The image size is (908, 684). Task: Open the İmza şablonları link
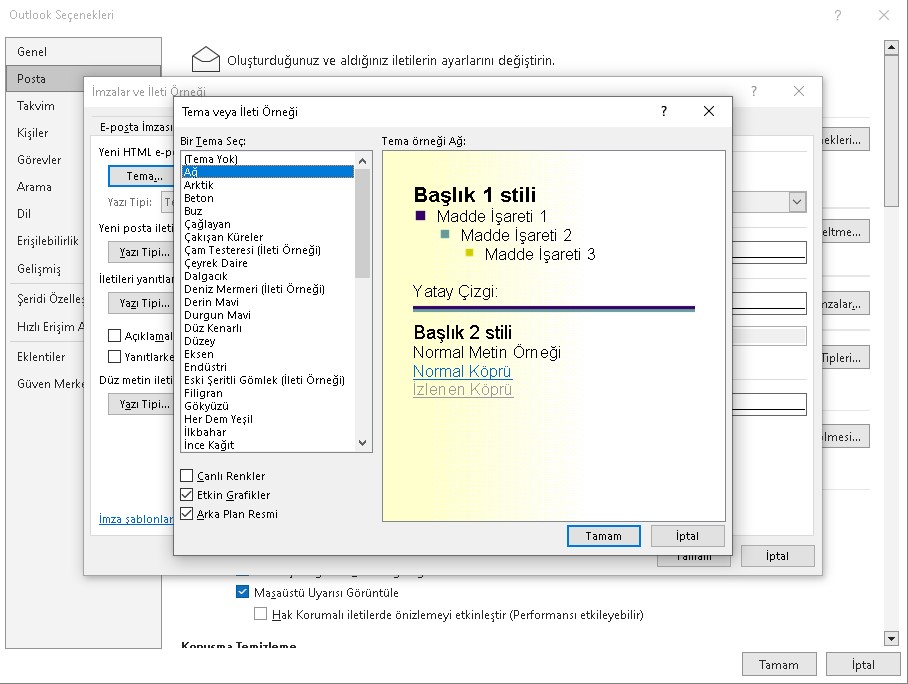pos(136,519)
